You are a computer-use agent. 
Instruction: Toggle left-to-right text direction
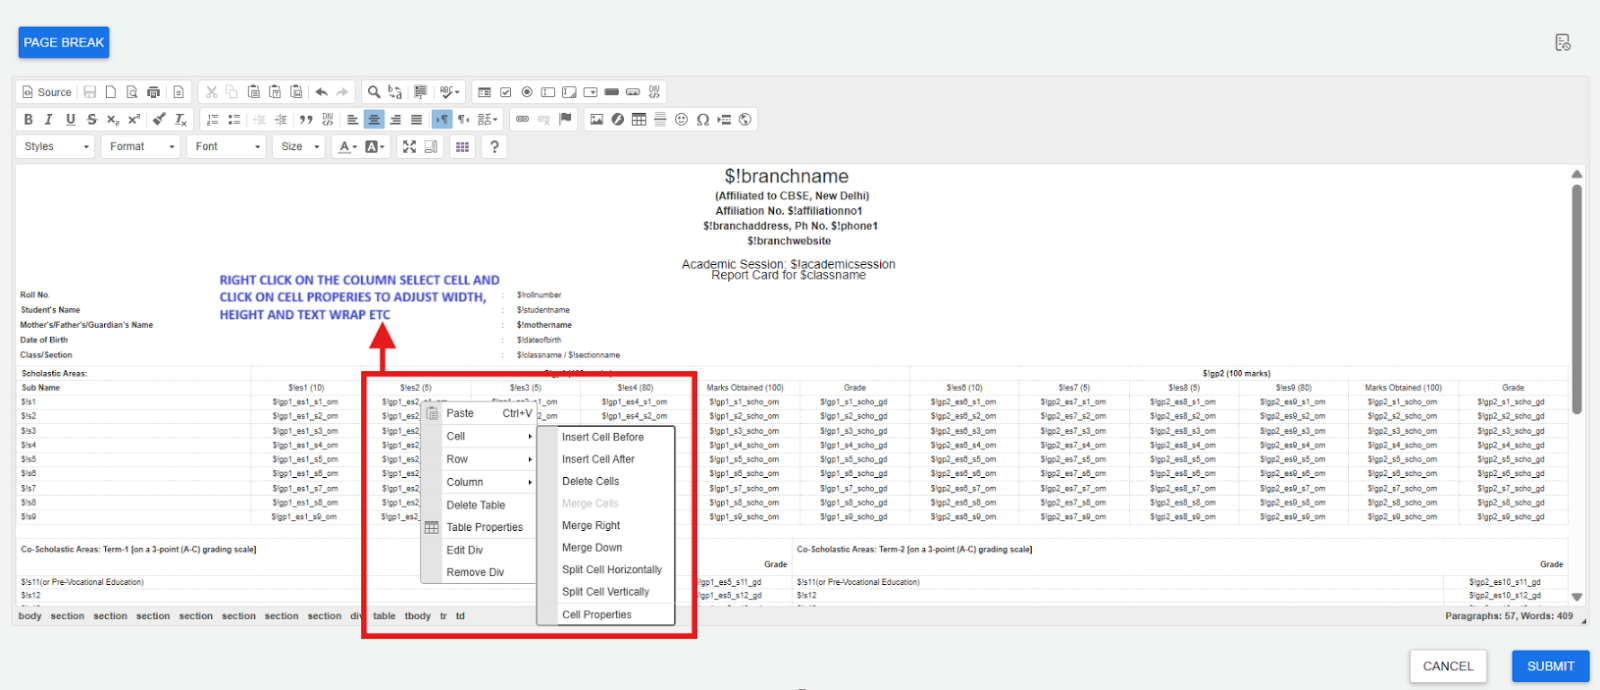(x=442, y=119)
